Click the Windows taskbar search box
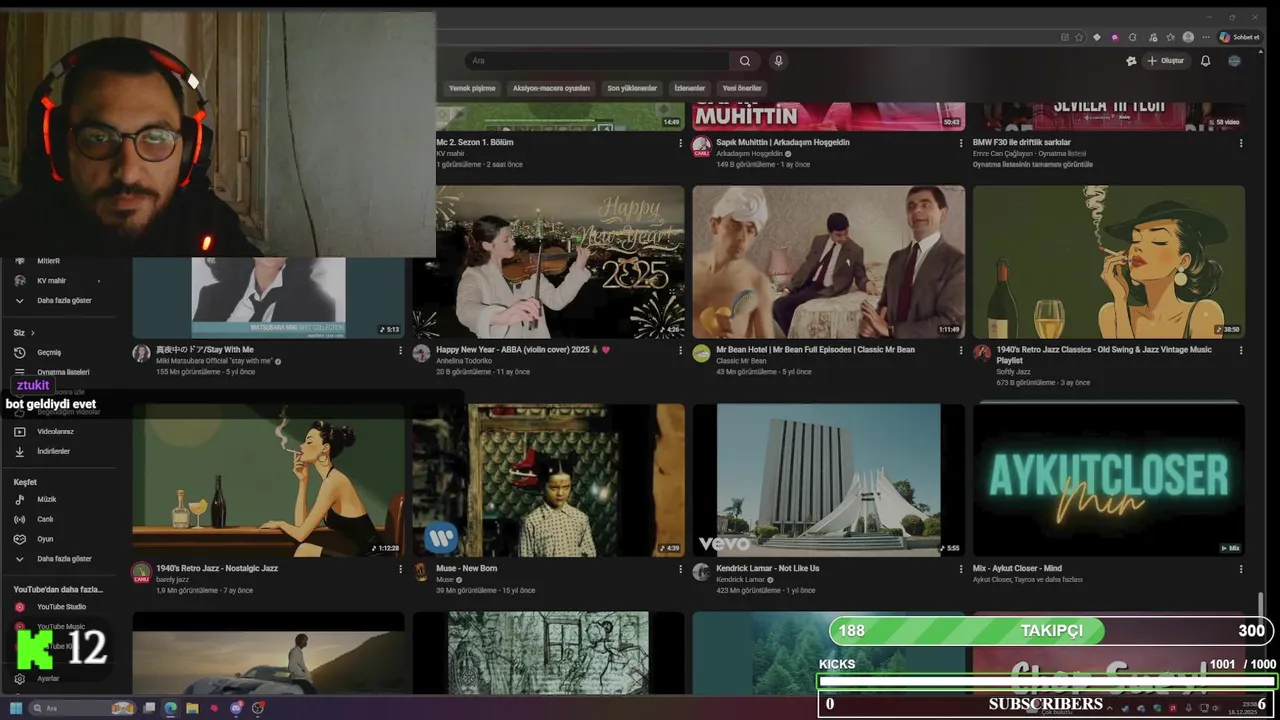 tap(83, 708)
